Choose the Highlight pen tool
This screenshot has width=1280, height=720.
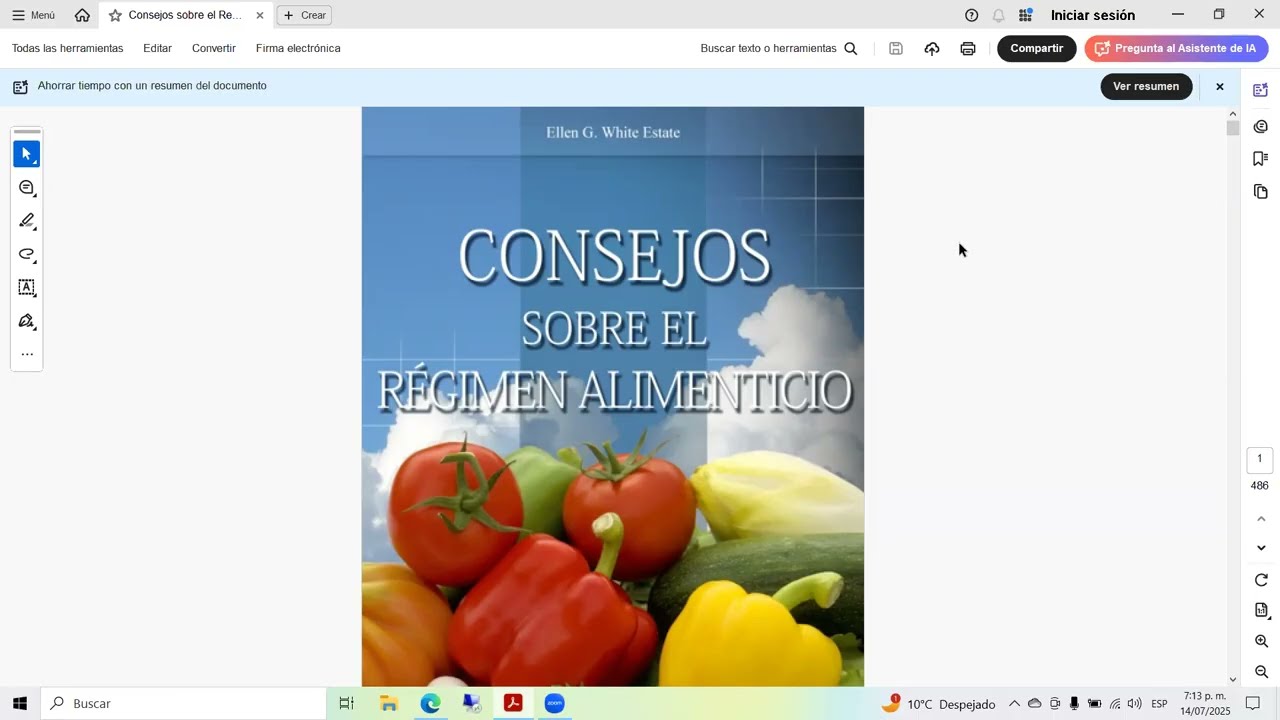pyautogui.click(x=27, y=221)
